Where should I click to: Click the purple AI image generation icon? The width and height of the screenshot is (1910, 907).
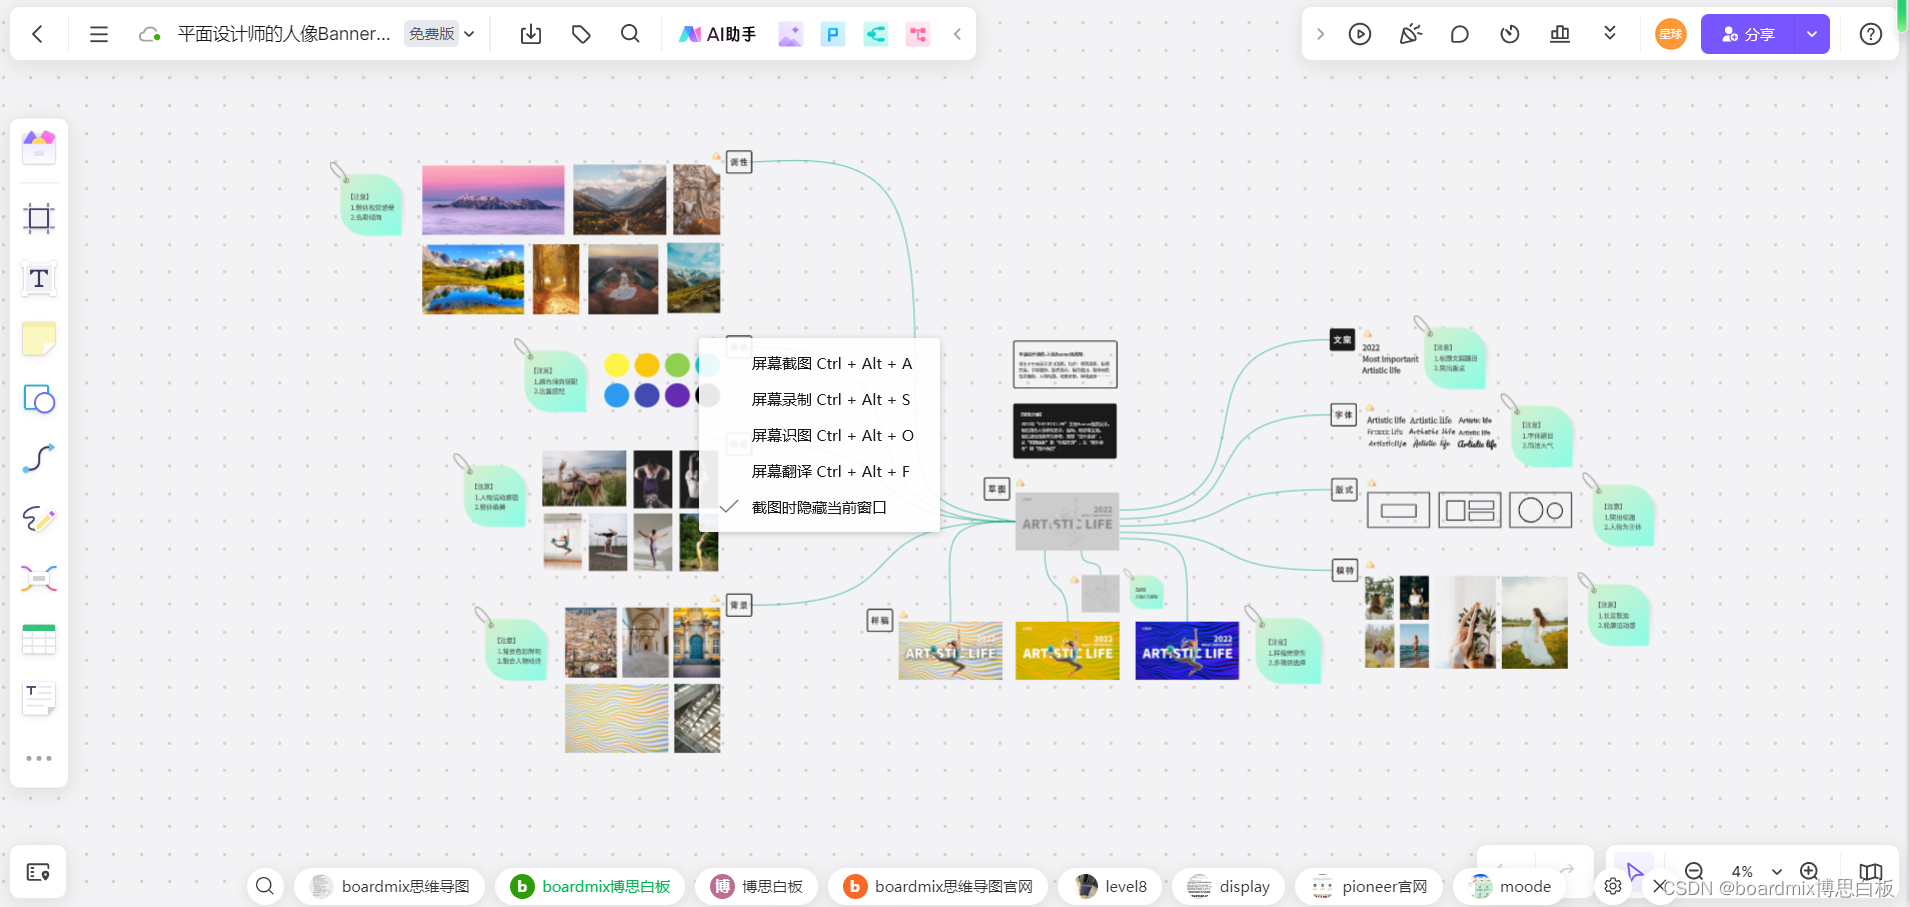790,34
